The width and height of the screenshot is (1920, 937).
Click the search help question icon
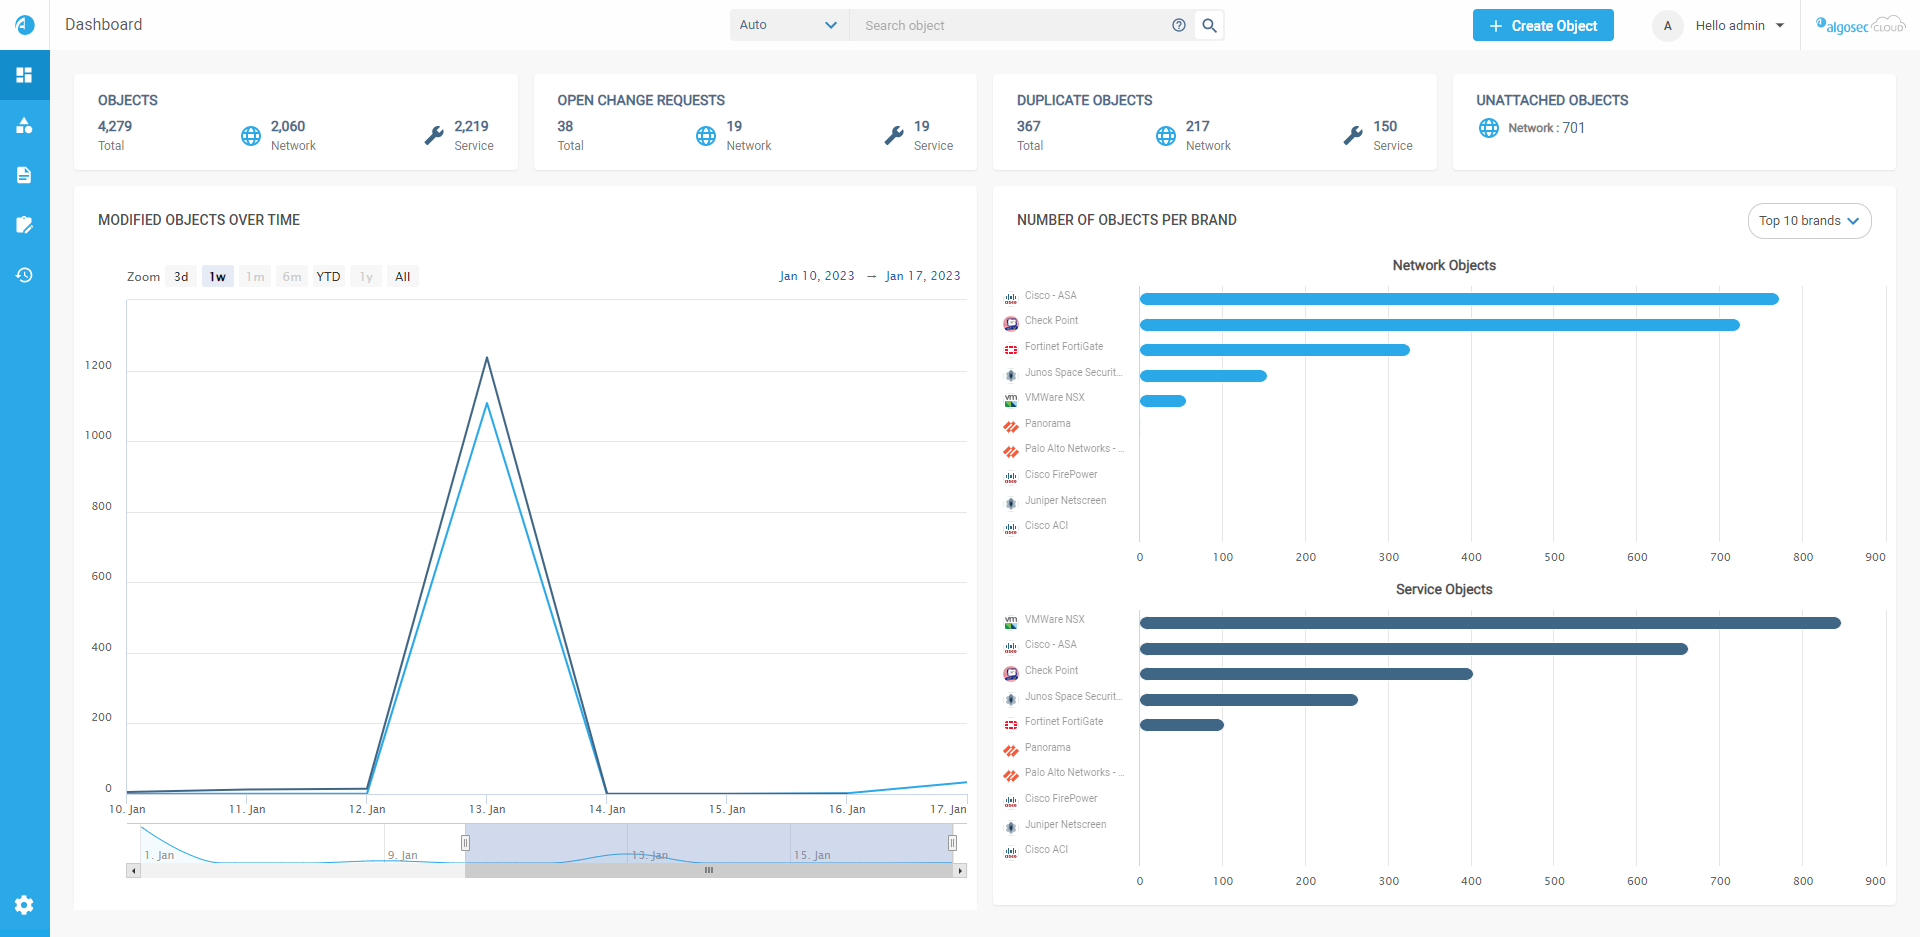[1179, 25]
